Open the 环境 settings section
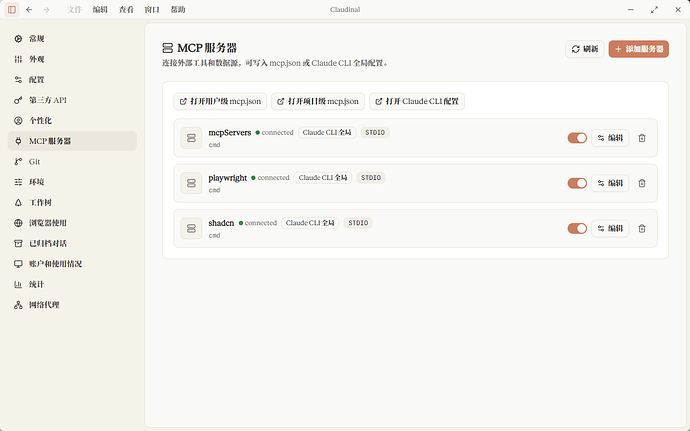This screenshot has height=431, width=690. click(72, 182)
